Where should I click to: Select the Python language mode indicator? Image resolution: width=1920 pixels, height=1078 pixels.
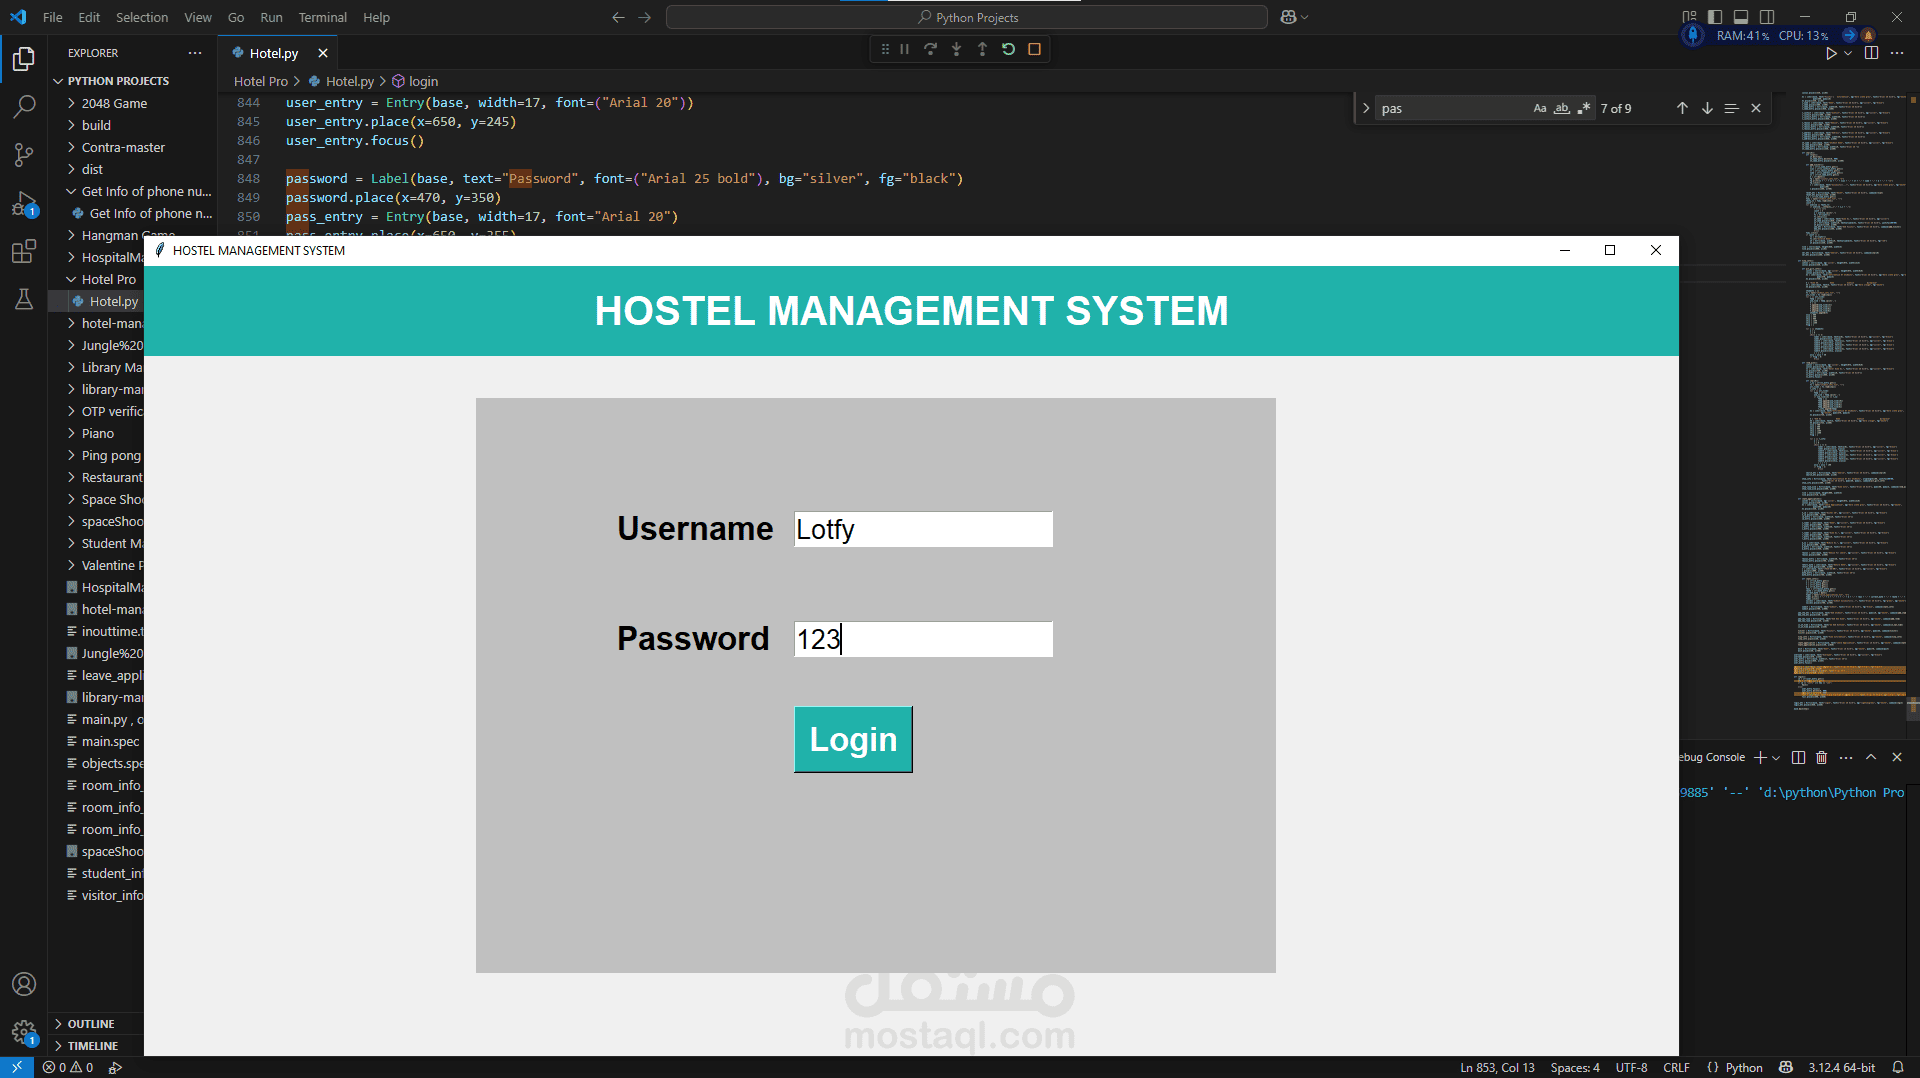[1744, 1067]
